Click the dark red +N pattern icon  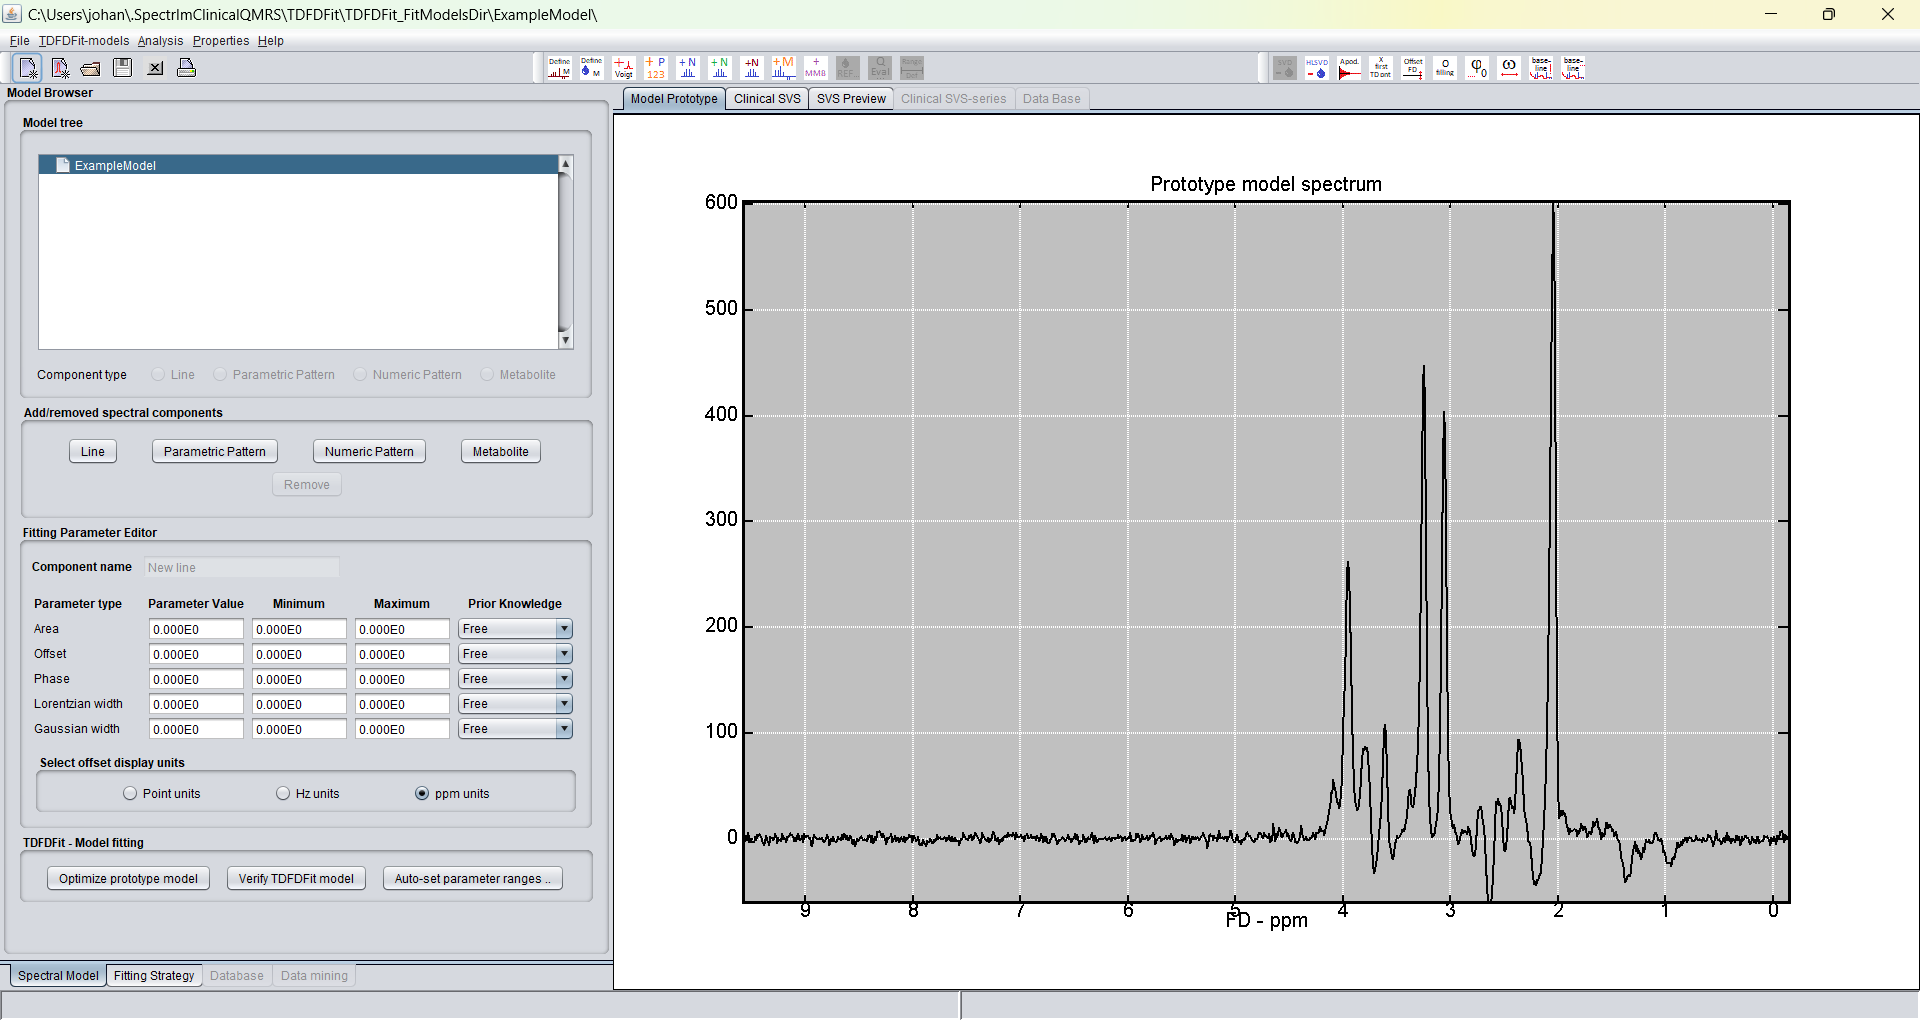click(x=751, y=68)
